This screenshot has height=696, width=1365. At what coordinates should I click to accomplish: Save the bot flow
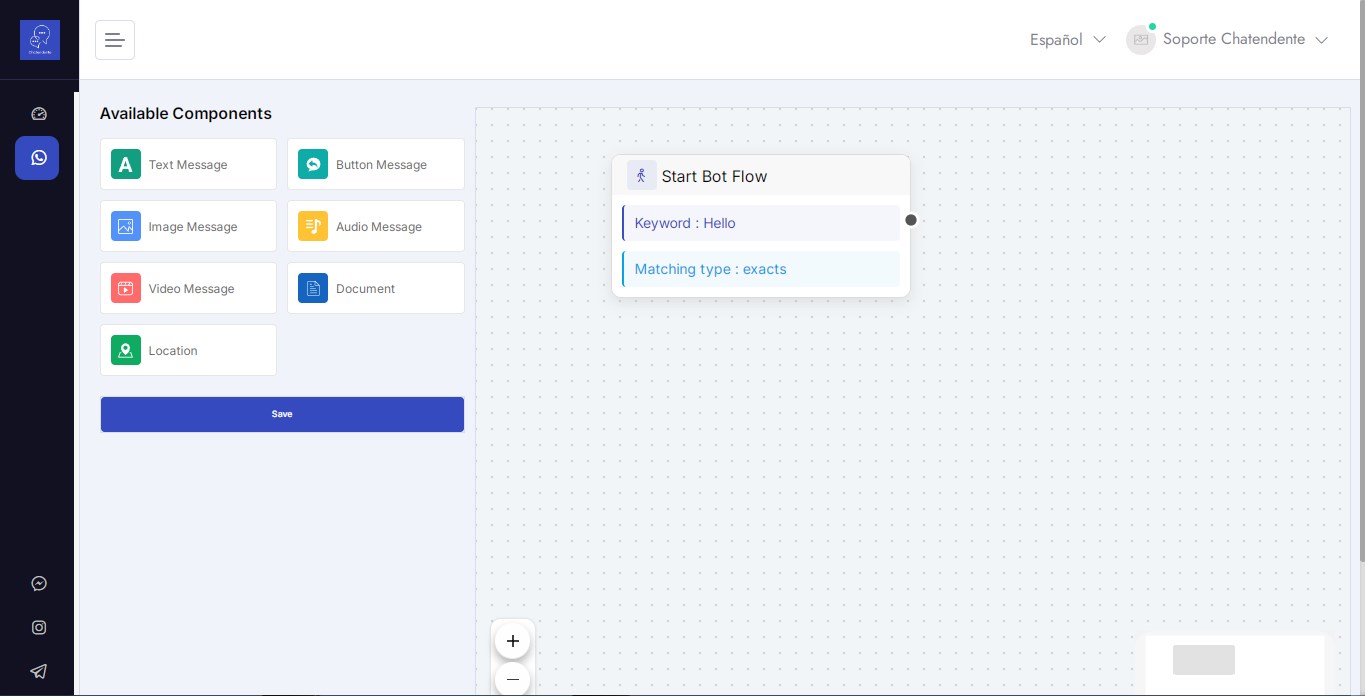pyautogui.click(x=282, y=414)
